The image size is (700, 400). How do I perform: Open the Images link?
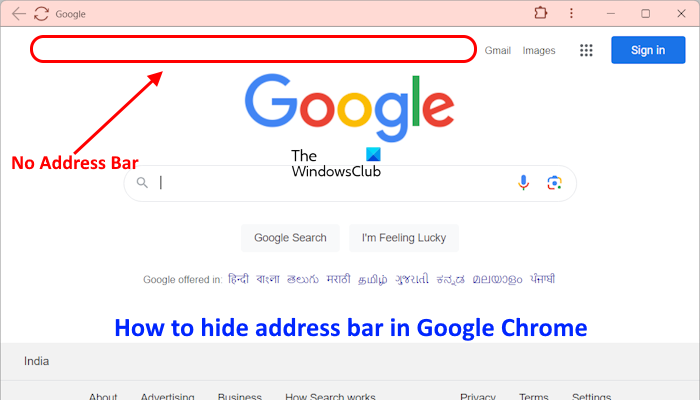click(539, 50)
